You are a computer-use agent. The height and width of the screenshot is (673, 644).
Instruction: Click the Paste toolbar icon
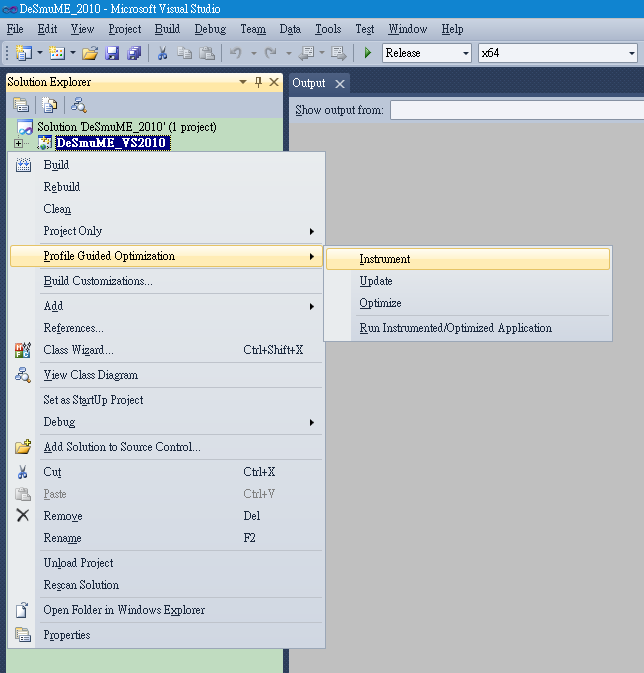(x=207, y=53)
